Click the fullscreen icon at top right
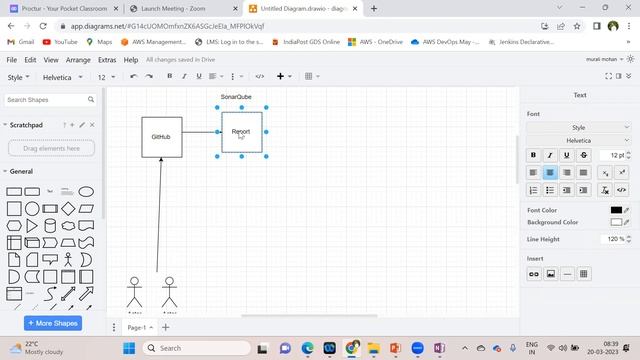 608,76
